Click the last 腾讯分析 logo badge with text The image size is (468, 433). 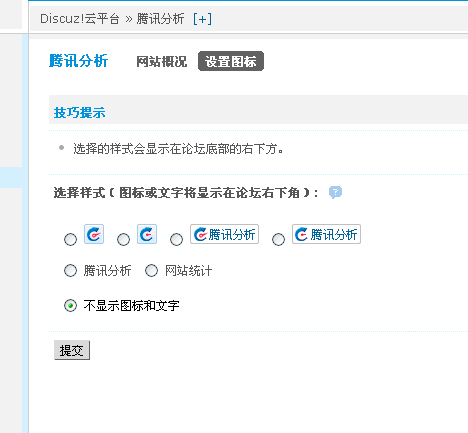pos(326,234)
